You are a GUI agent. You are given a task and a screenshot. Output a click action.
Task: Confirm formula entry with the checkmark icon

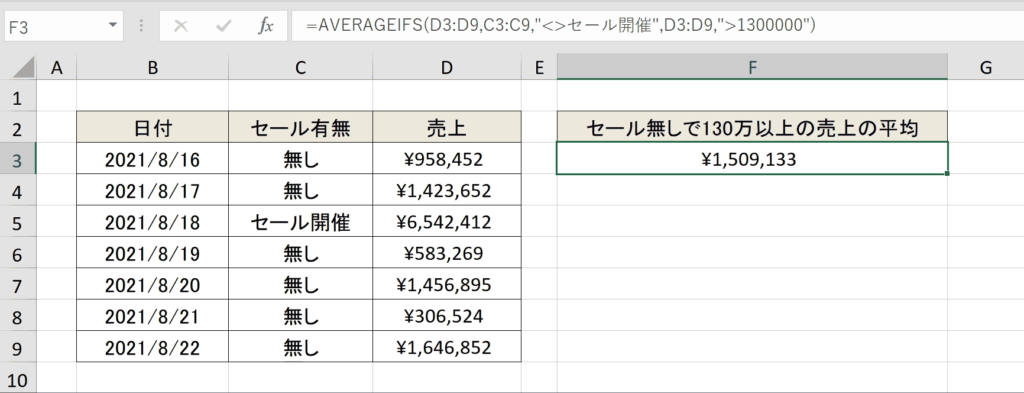point(223,26)
